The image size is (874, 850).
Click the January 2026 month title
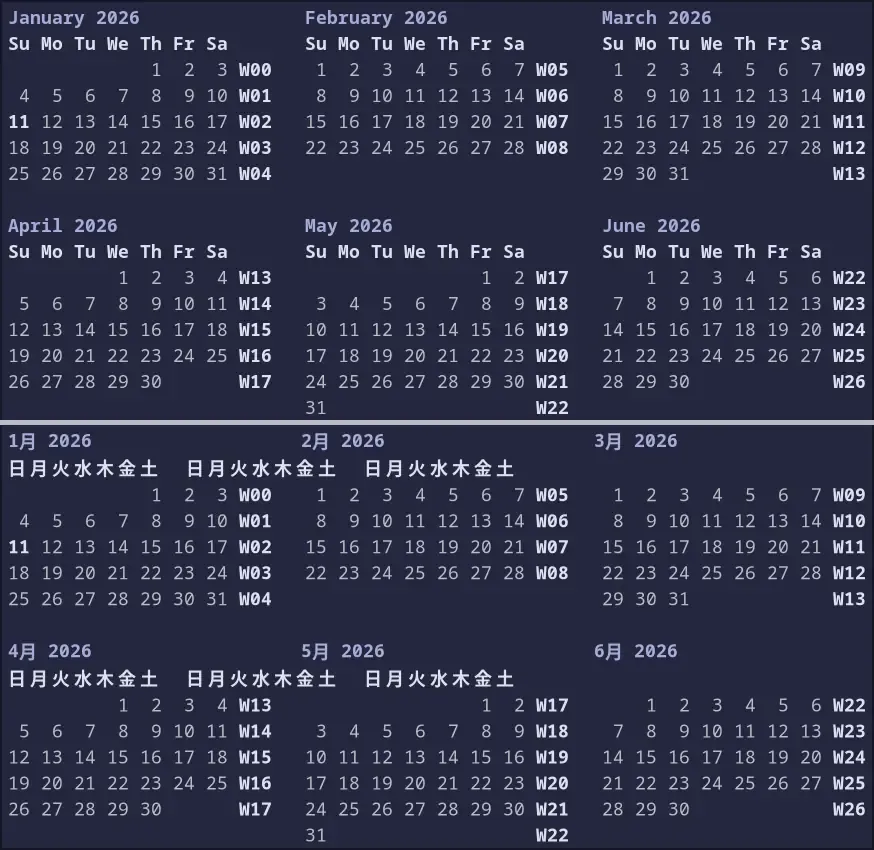(x=74, y=18)
